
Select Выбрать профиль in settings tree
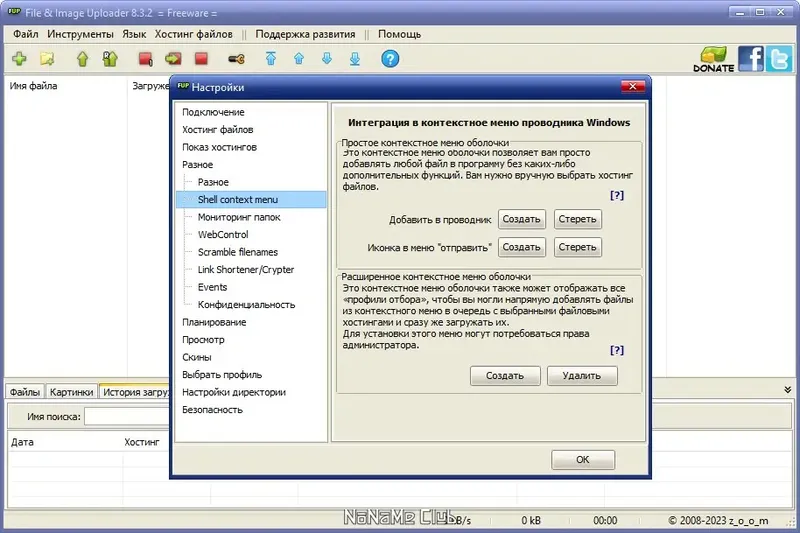click(222, 375)
